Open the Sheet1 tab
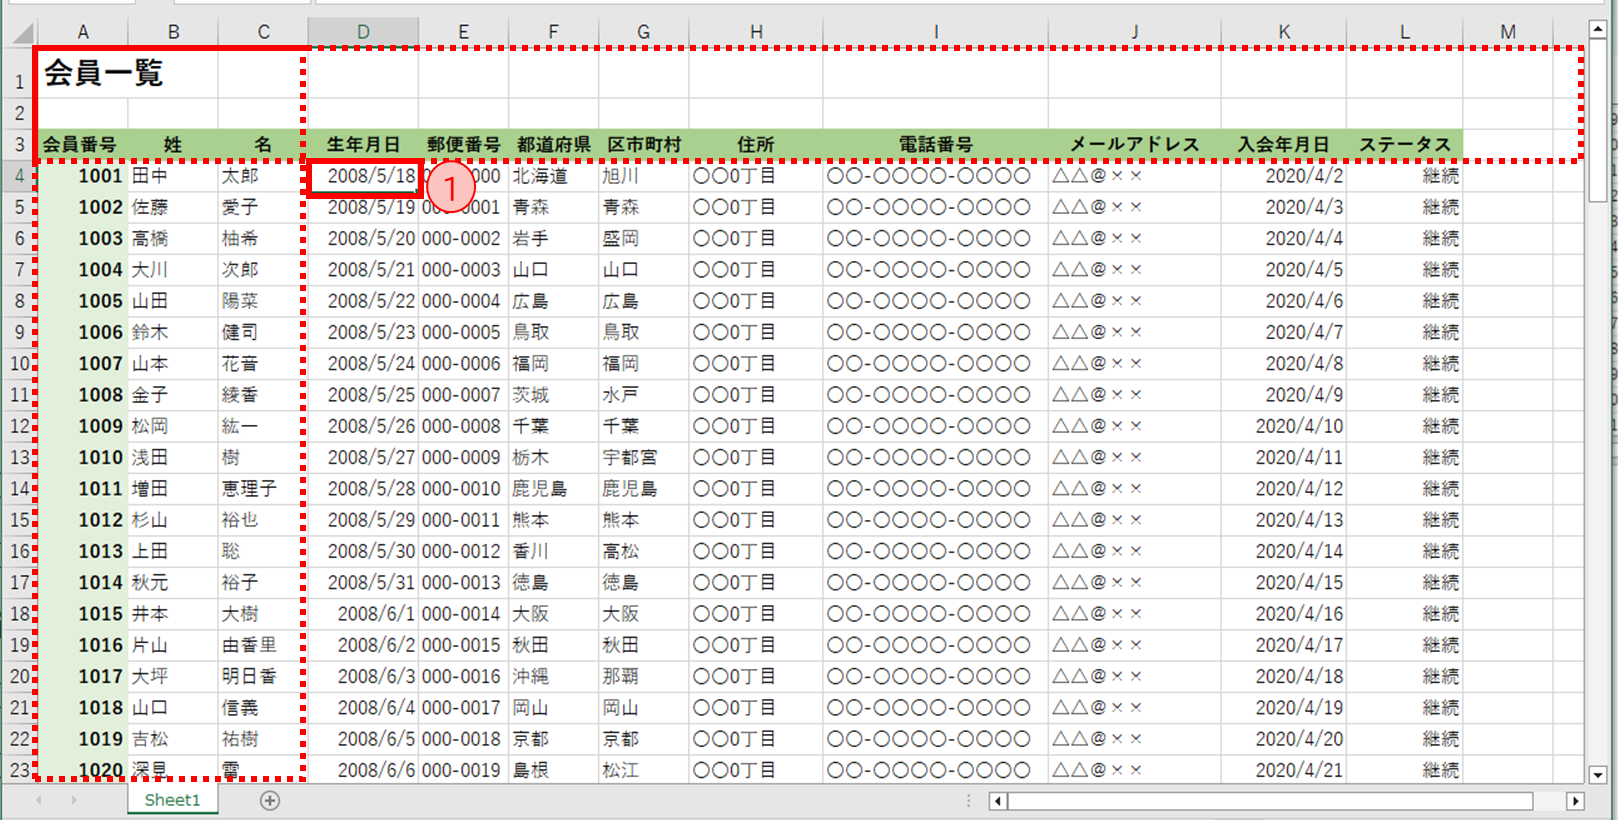 [x=172, y=800]
